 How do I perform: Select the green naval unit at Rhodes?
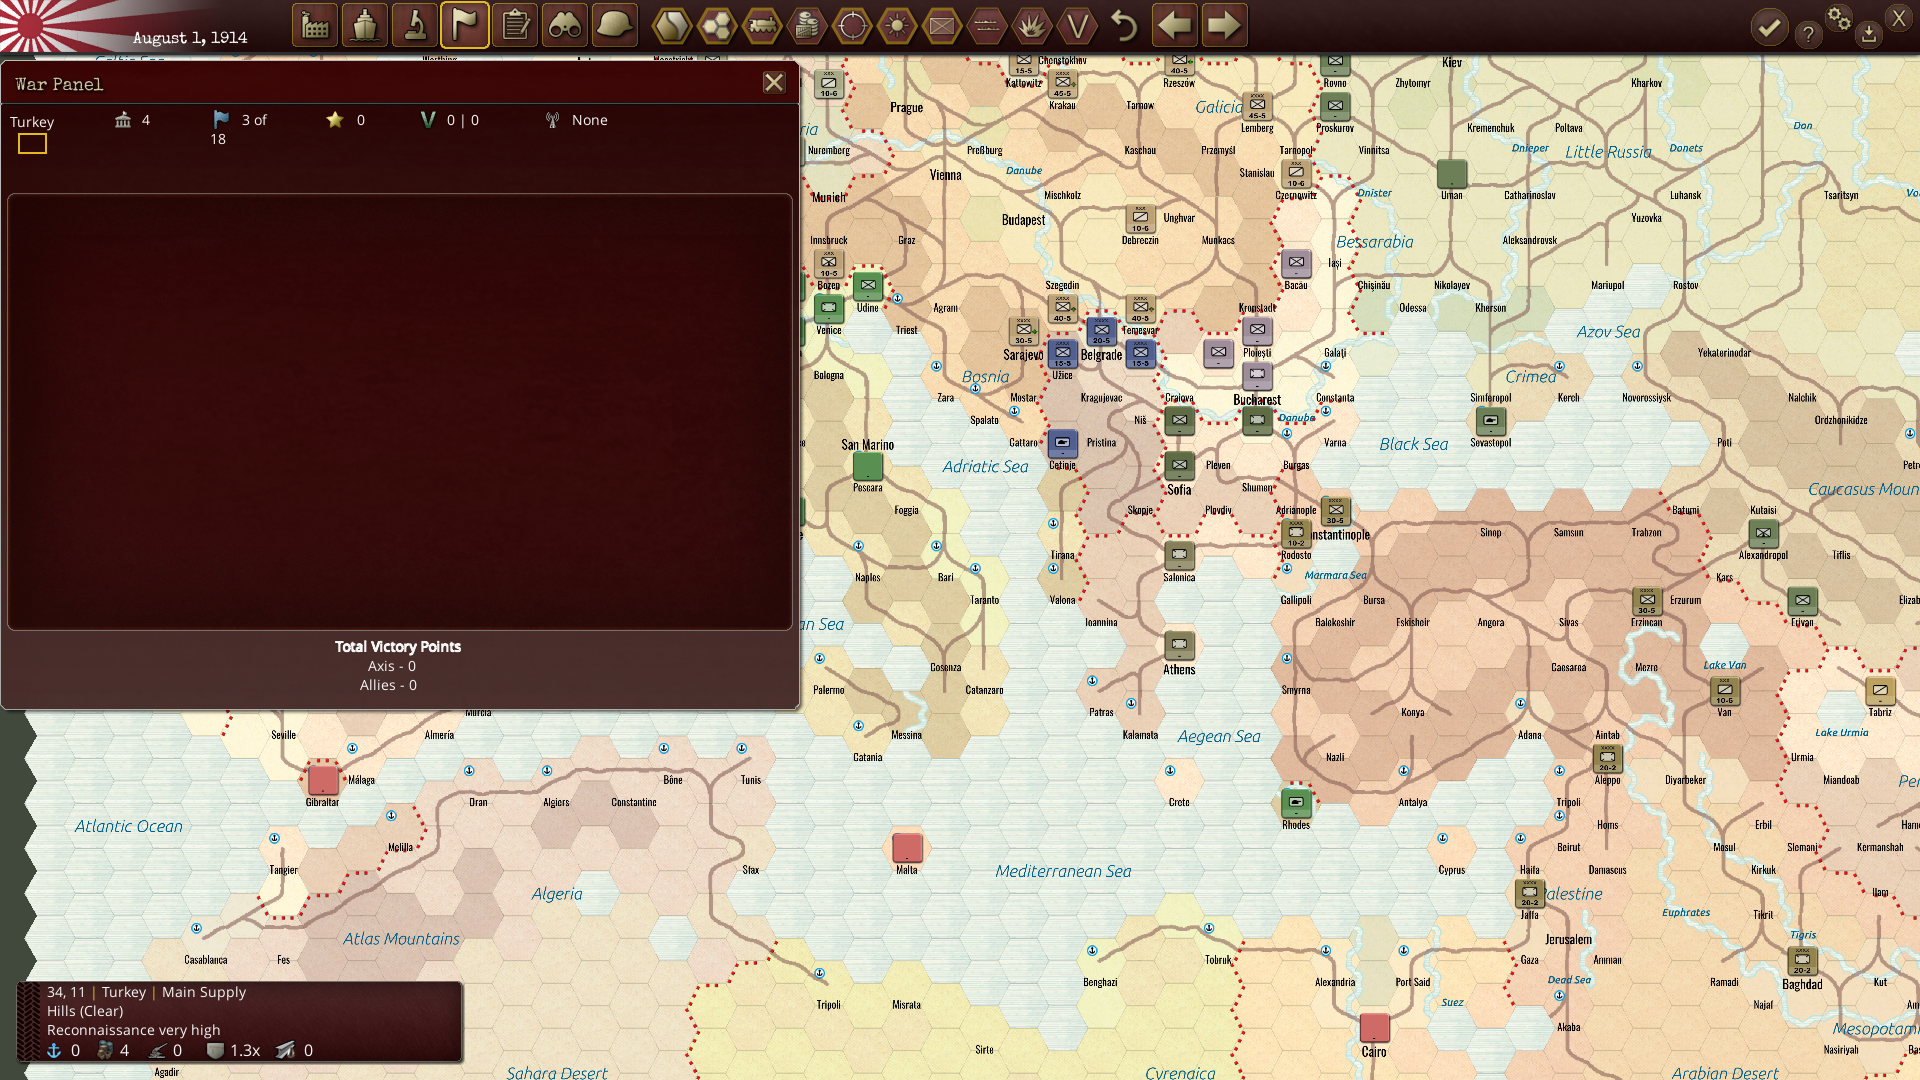click(1296, 802)
